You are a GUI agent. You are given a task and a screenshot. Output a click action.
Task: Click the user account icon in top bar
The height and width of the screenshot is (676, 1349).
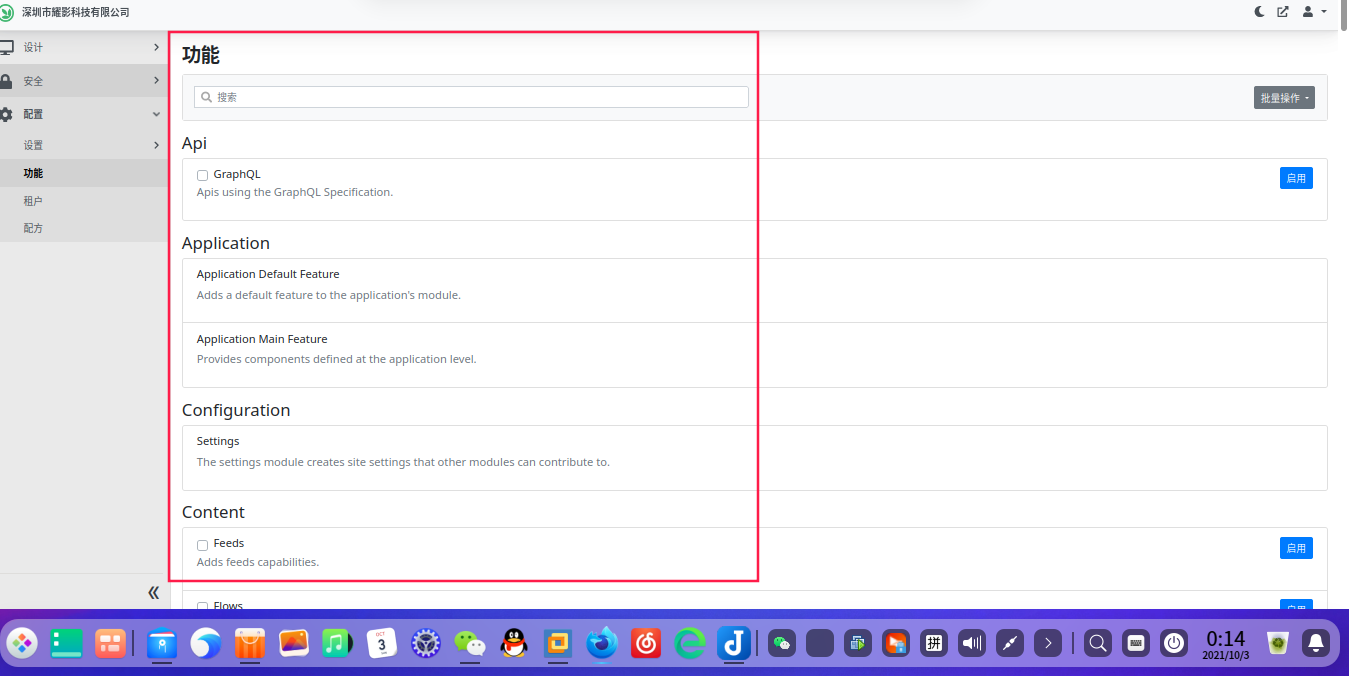point(1305,12)
